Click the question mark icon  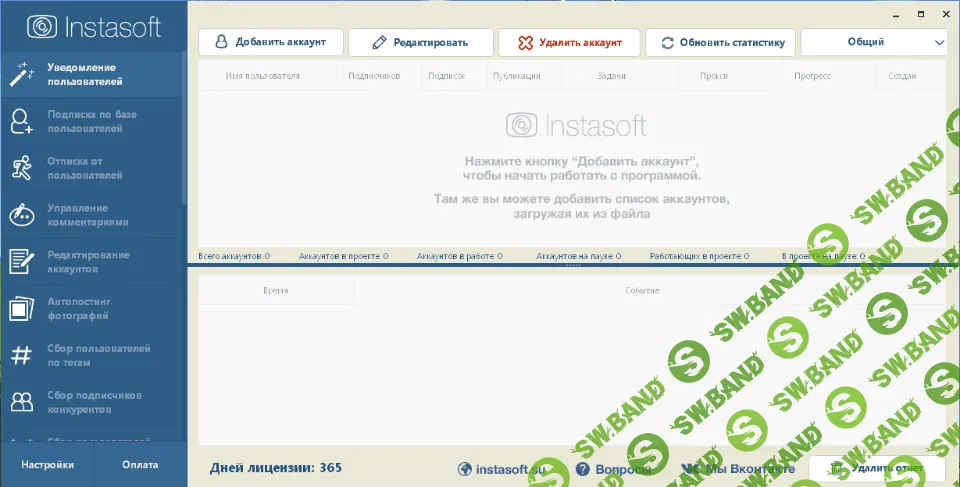pyautogui.click(x=583, y=469)
